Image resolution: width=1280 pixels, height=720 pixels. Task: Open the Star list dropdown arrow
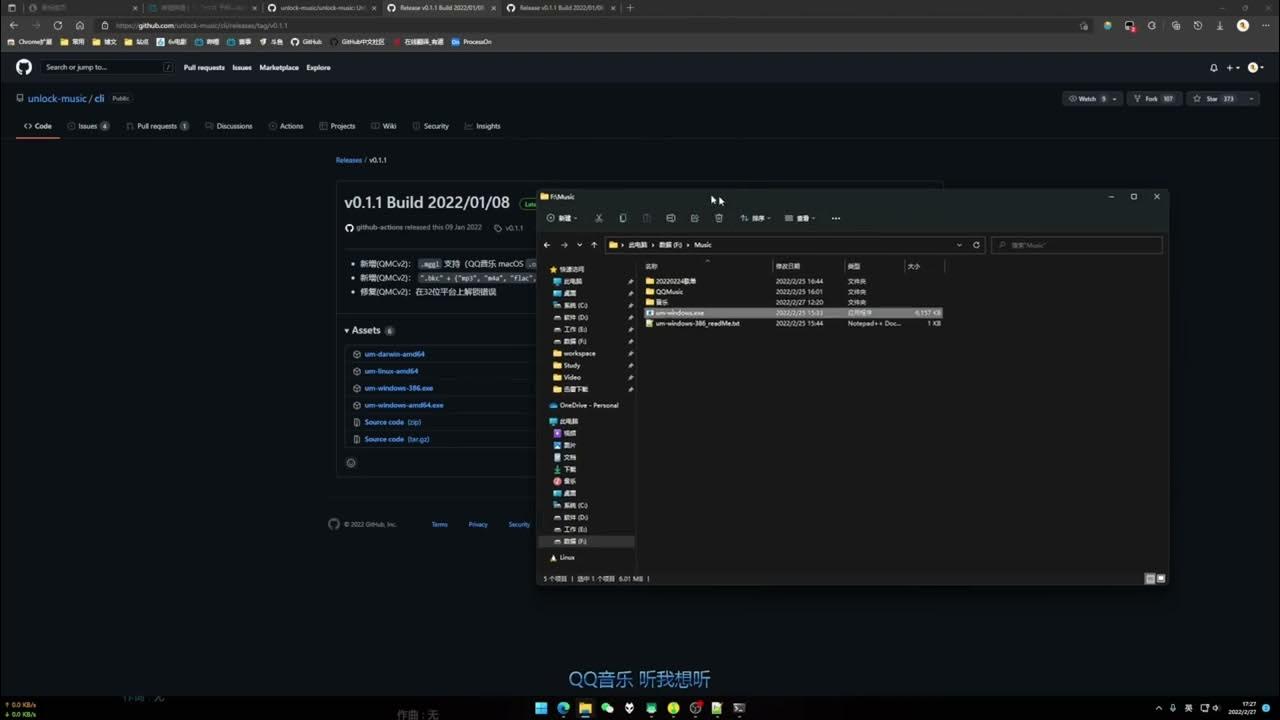pos(1251,99)
